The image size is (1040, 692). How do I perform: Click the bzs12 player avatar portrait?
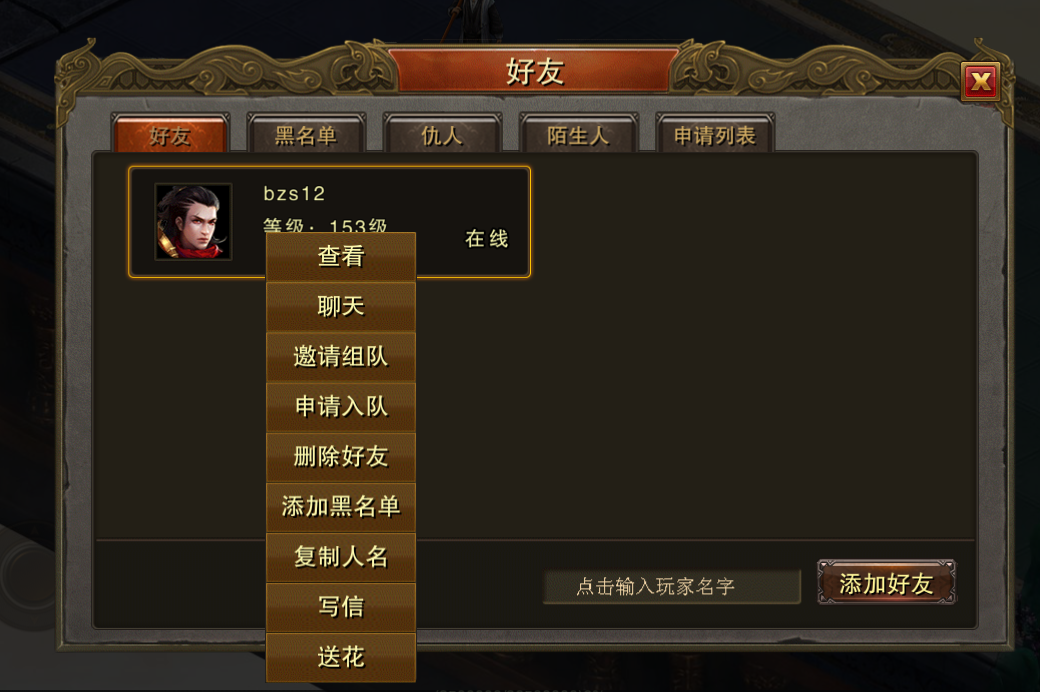193,222
